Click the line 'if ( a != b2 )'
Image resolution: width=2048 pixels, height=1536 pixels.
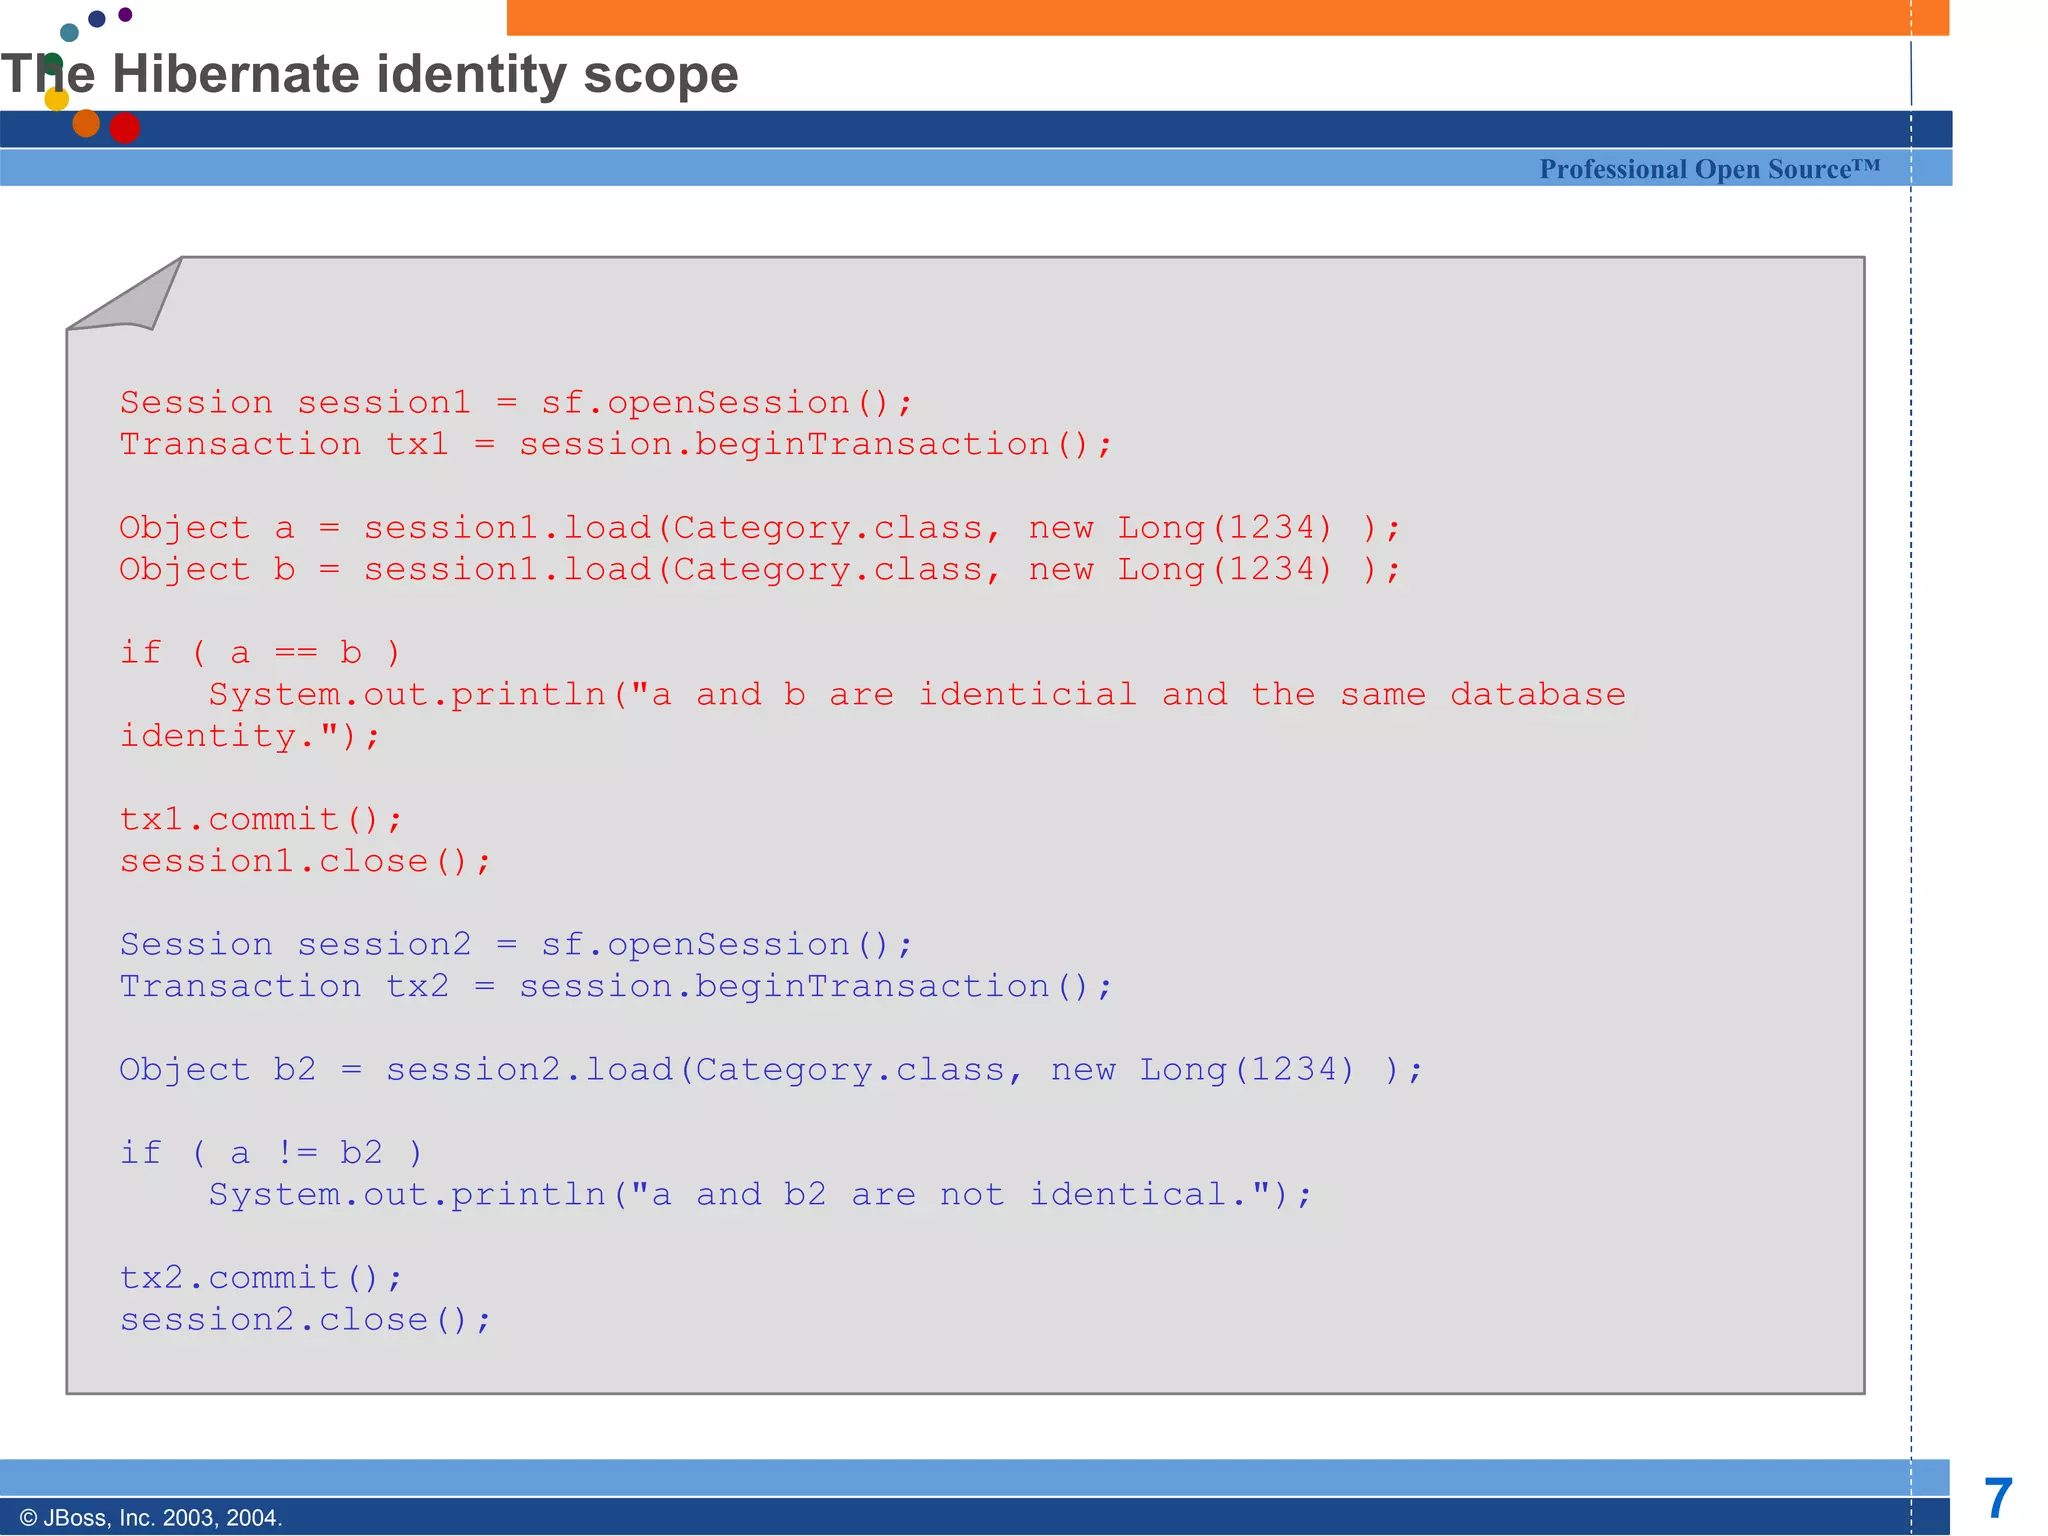pyautogui.click(x=271, y=1153)
